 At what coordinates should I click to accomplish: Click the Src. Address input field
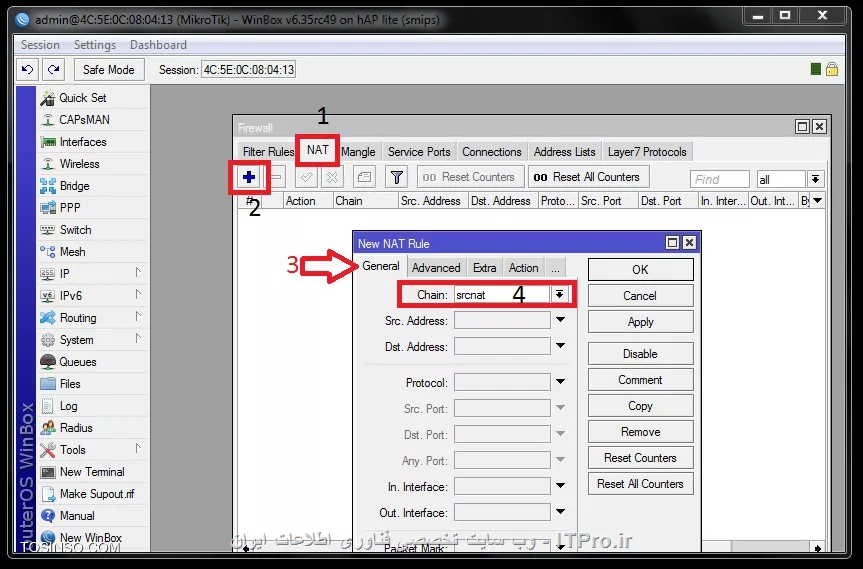point(502,320)
